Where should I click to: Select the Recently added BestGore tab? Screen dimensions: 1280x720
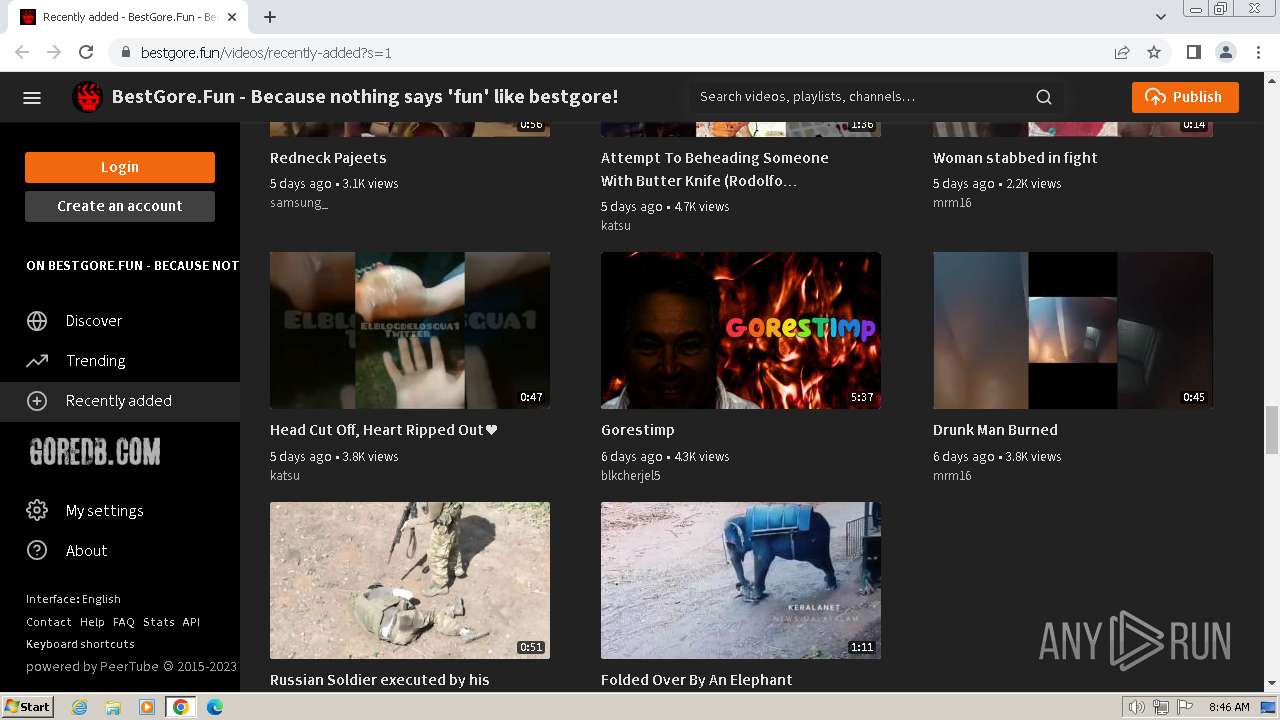tap(128, 17)
